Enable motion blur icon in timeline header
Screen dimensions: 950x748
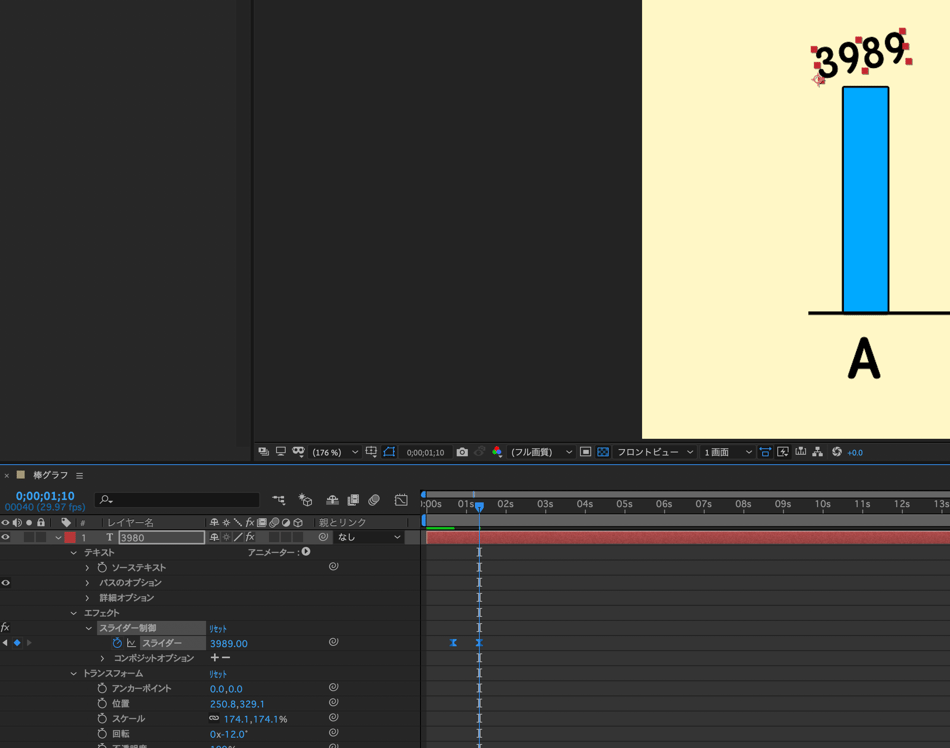[374, 500]
